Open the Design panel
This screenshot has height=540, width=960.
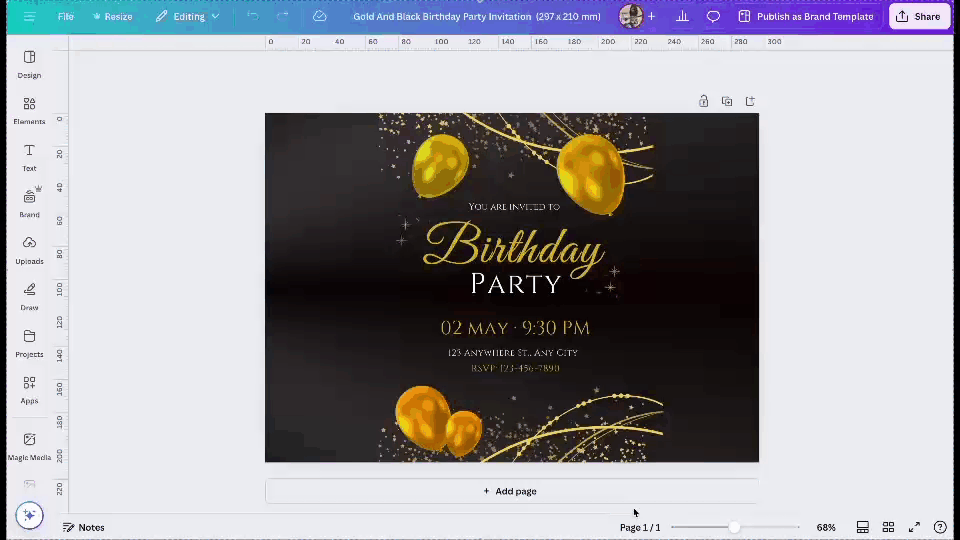(29, 64)
